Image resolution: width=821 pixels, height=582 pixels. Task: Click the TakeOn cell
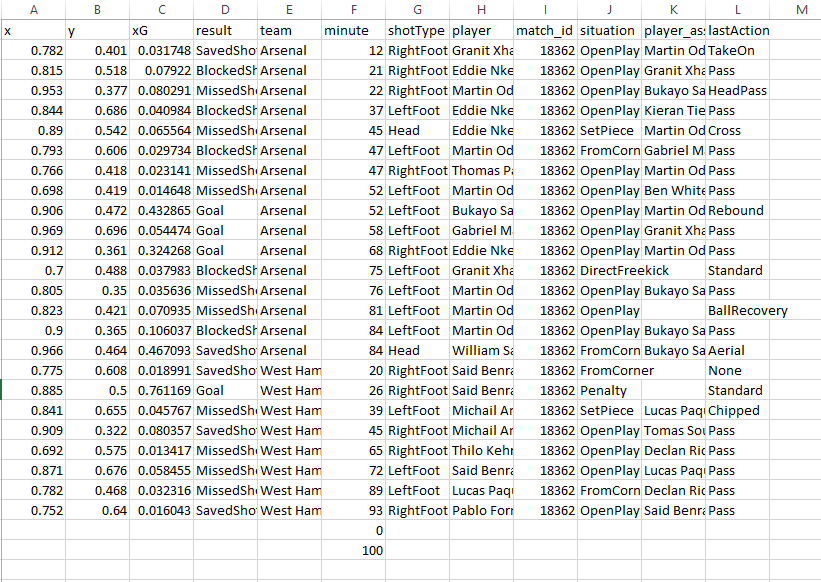point(731,51)
